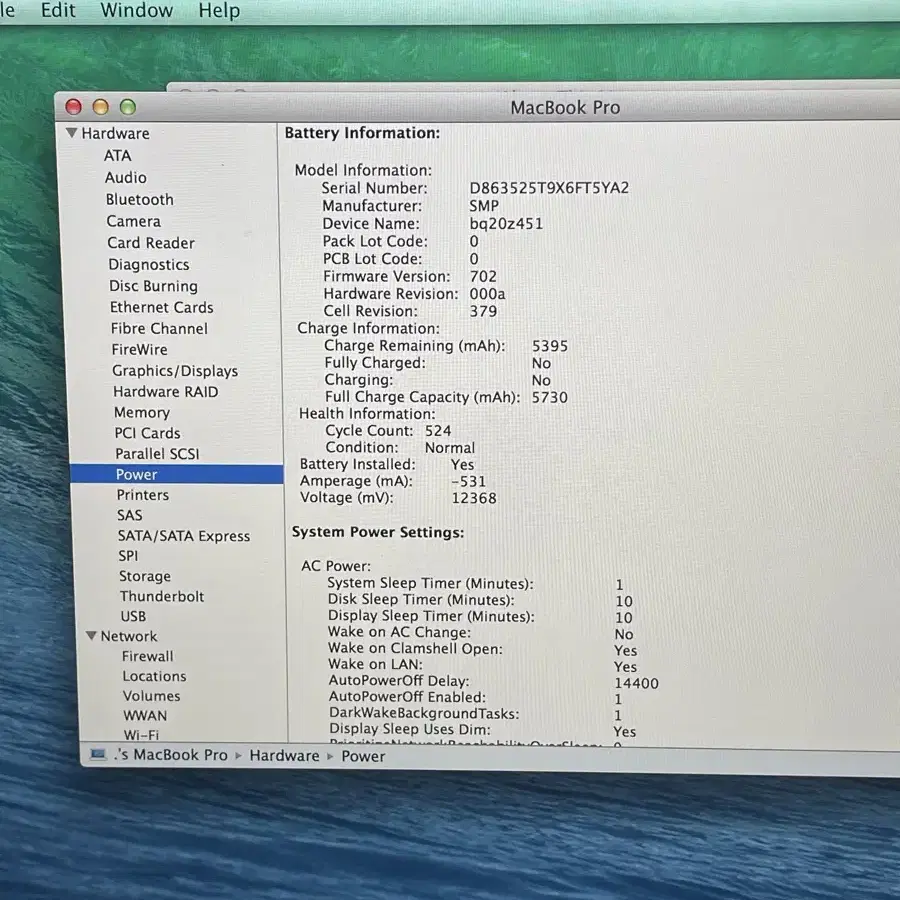Select Hardware RAID in the sidebar

[166, 391]
